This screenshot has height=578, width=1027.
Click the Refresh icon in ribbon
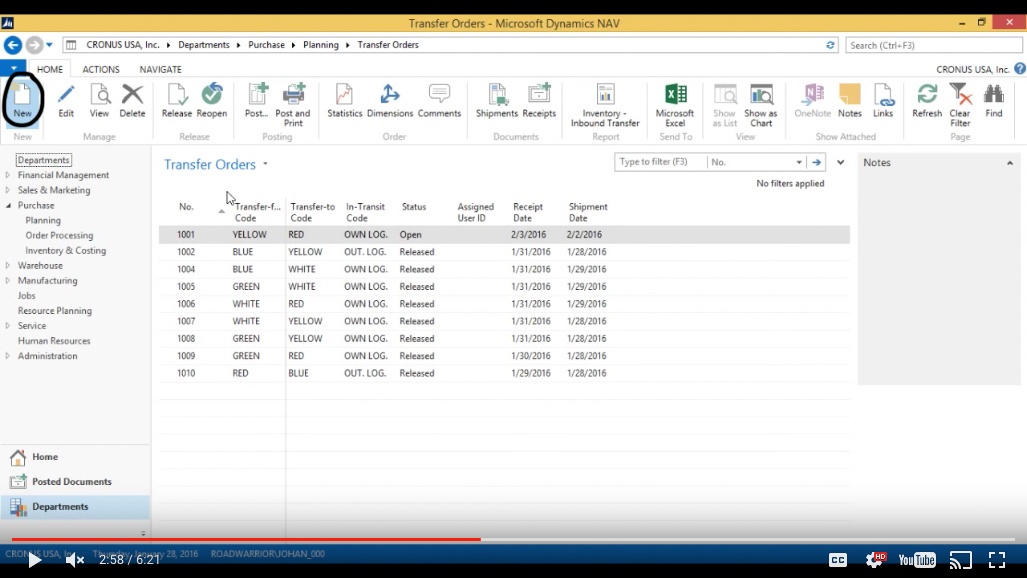(927, 94)
